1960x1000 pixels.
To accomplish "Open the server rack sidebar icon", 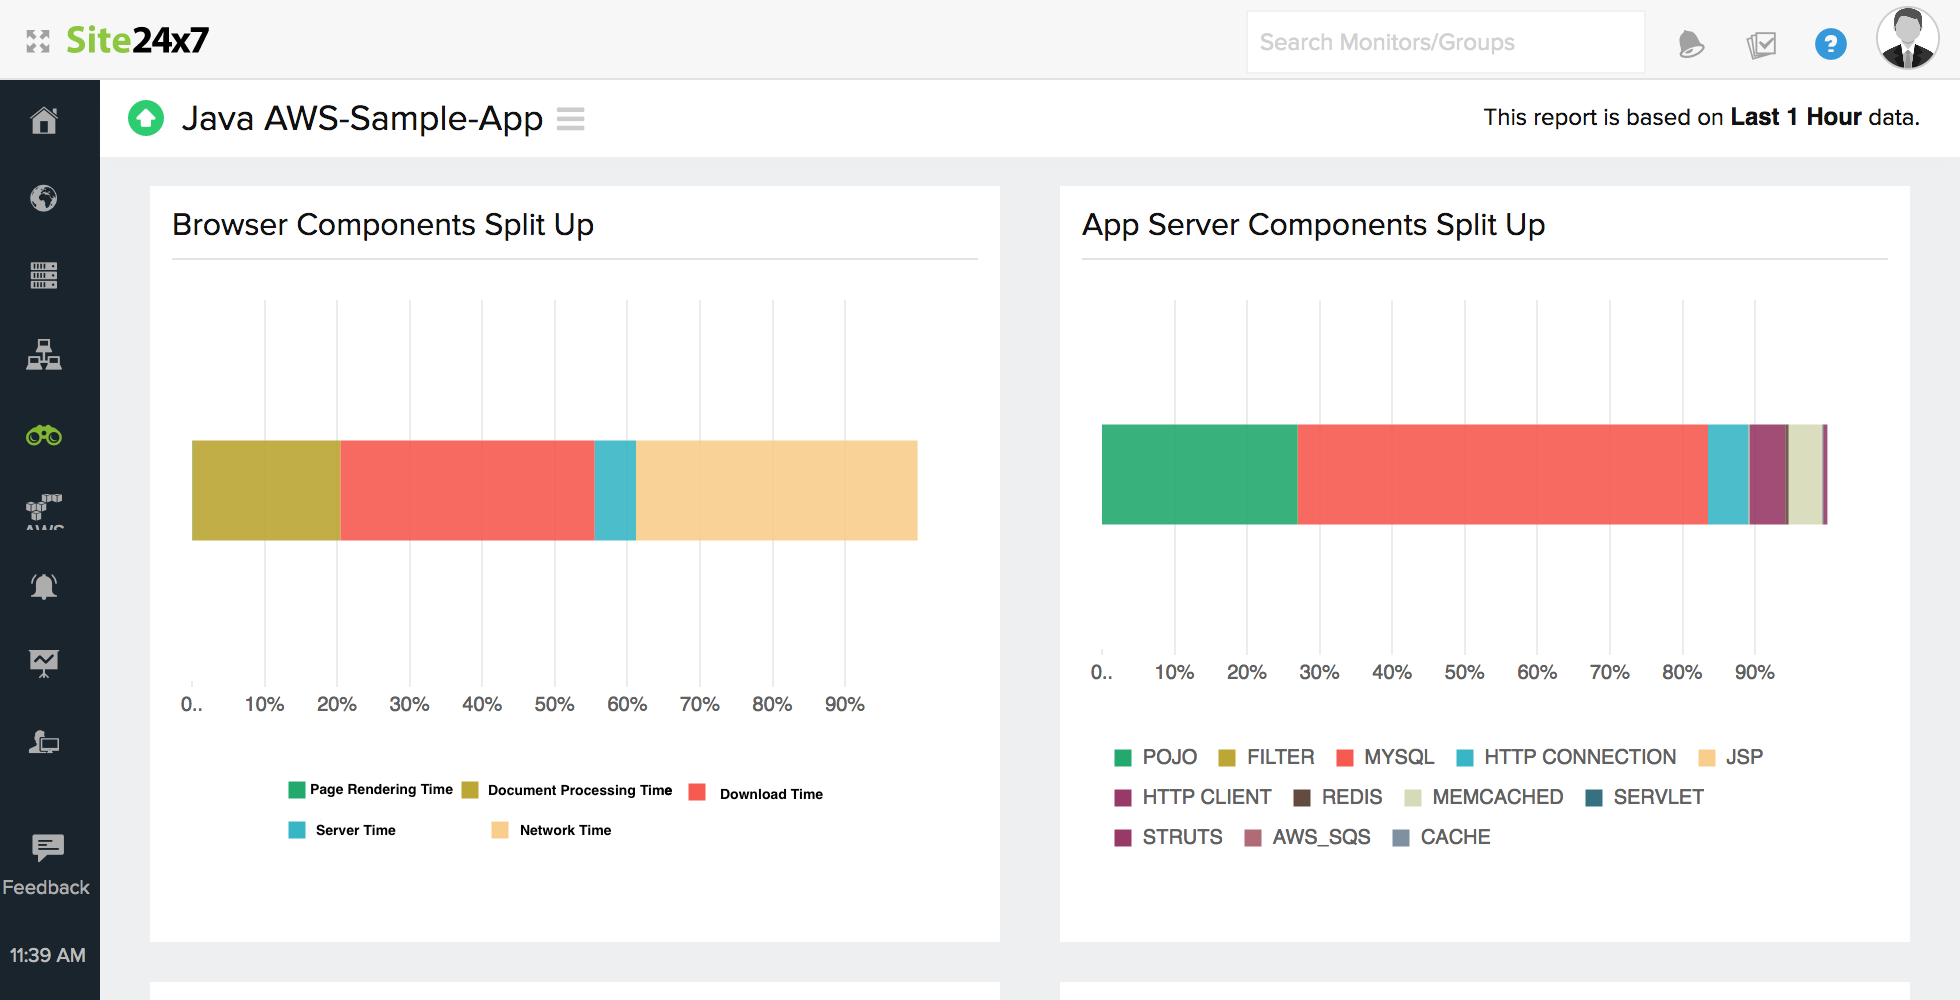I will point(44,275).
